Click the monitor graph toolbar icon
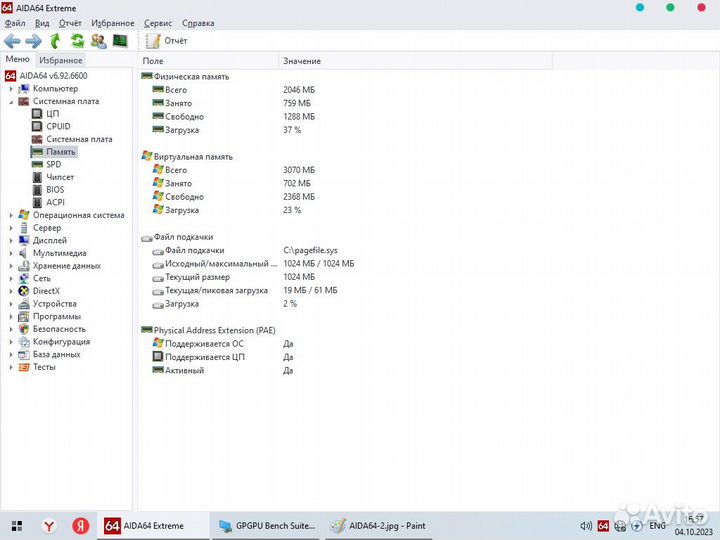720x540 pixels. pyautogui.click(x=120, y=41)
